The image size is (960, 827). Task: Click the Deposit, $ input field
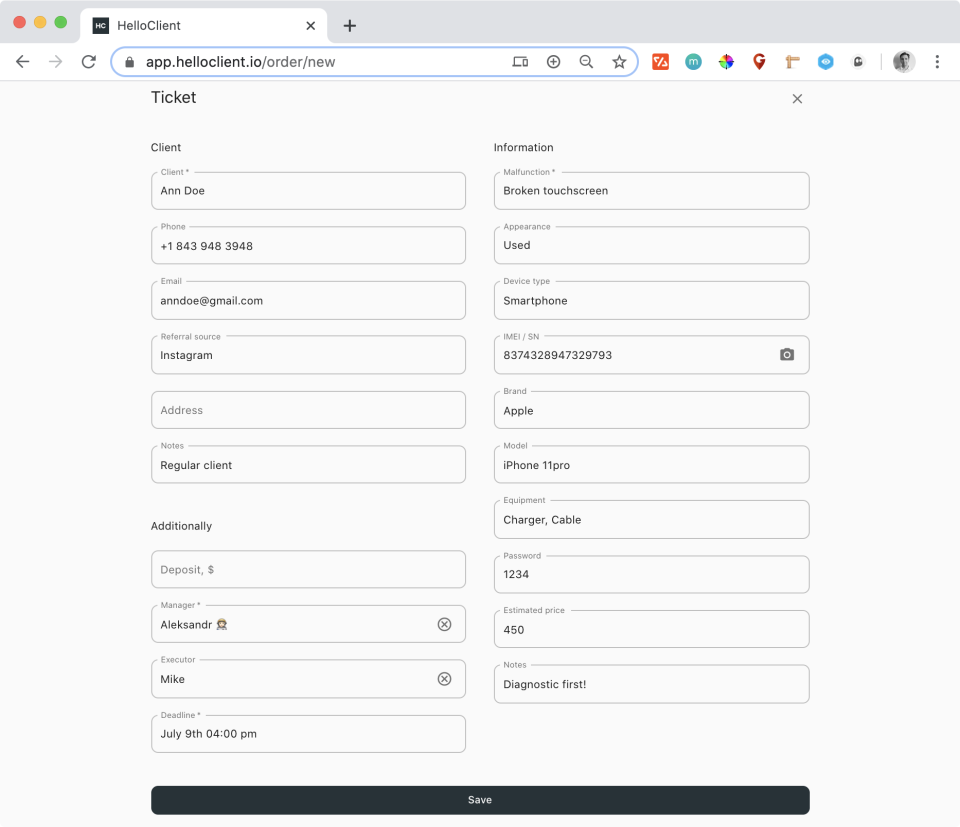308,570
